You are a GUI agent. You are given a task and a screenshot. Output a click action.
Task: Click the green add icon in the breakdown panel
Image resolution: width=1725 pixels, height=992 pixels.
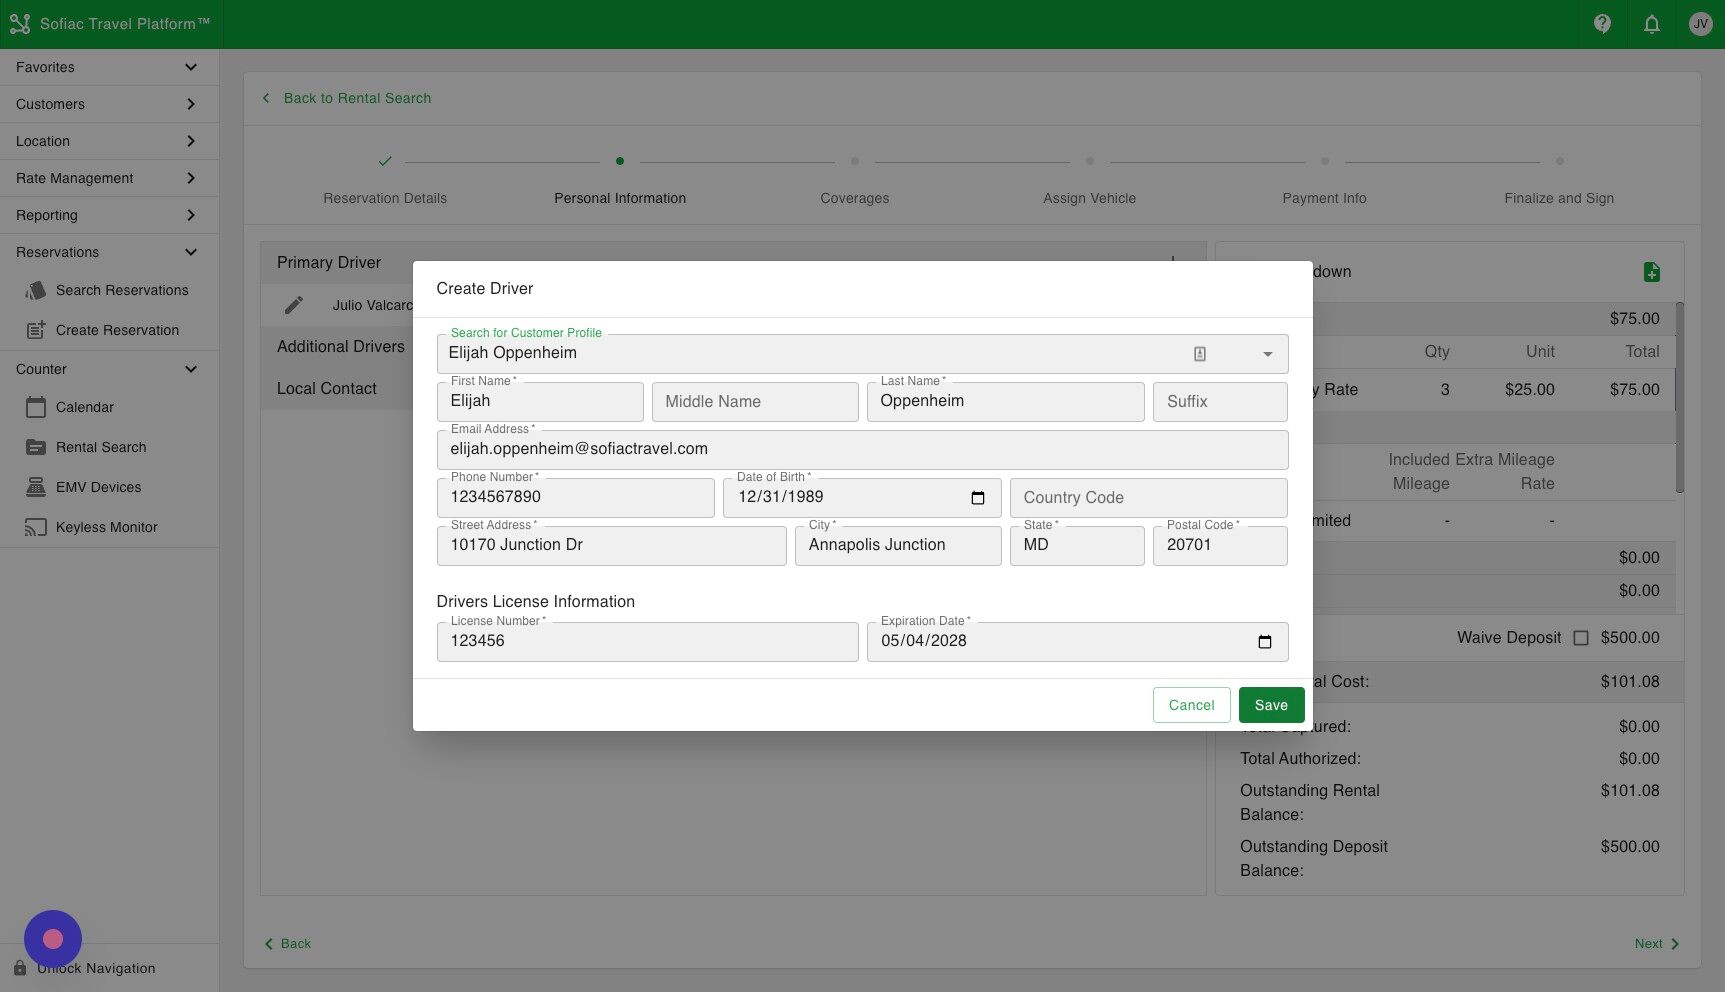pos(1652,271)
